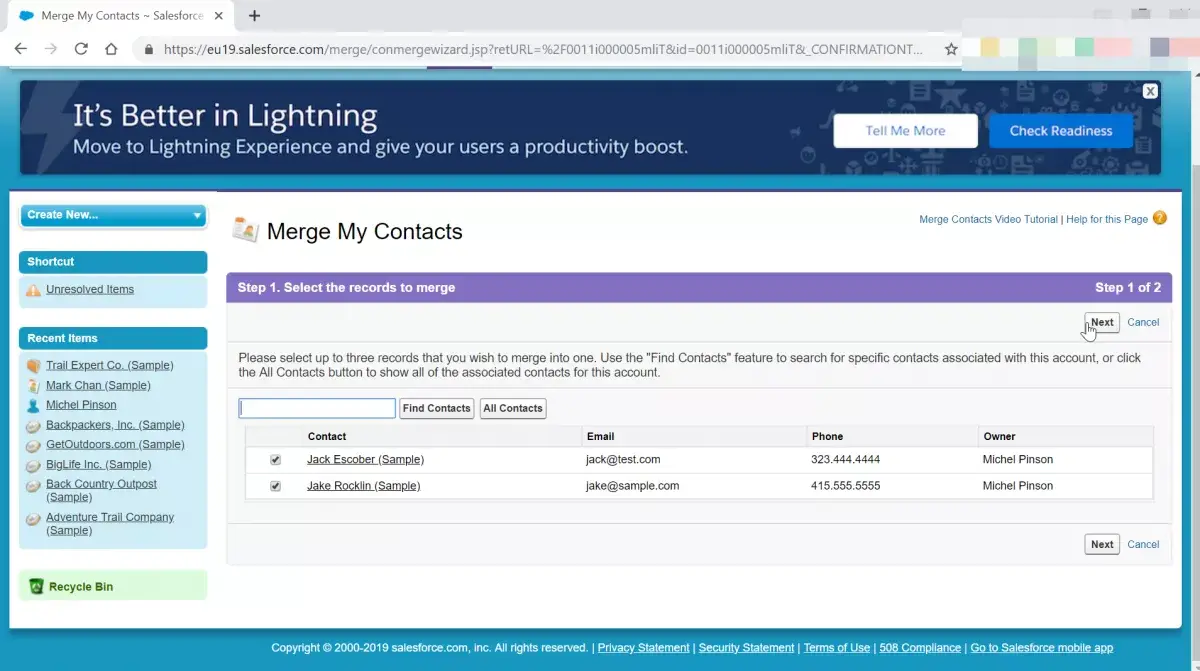
Task: Reload the page with the refresh icon
Action: (81, 48)
